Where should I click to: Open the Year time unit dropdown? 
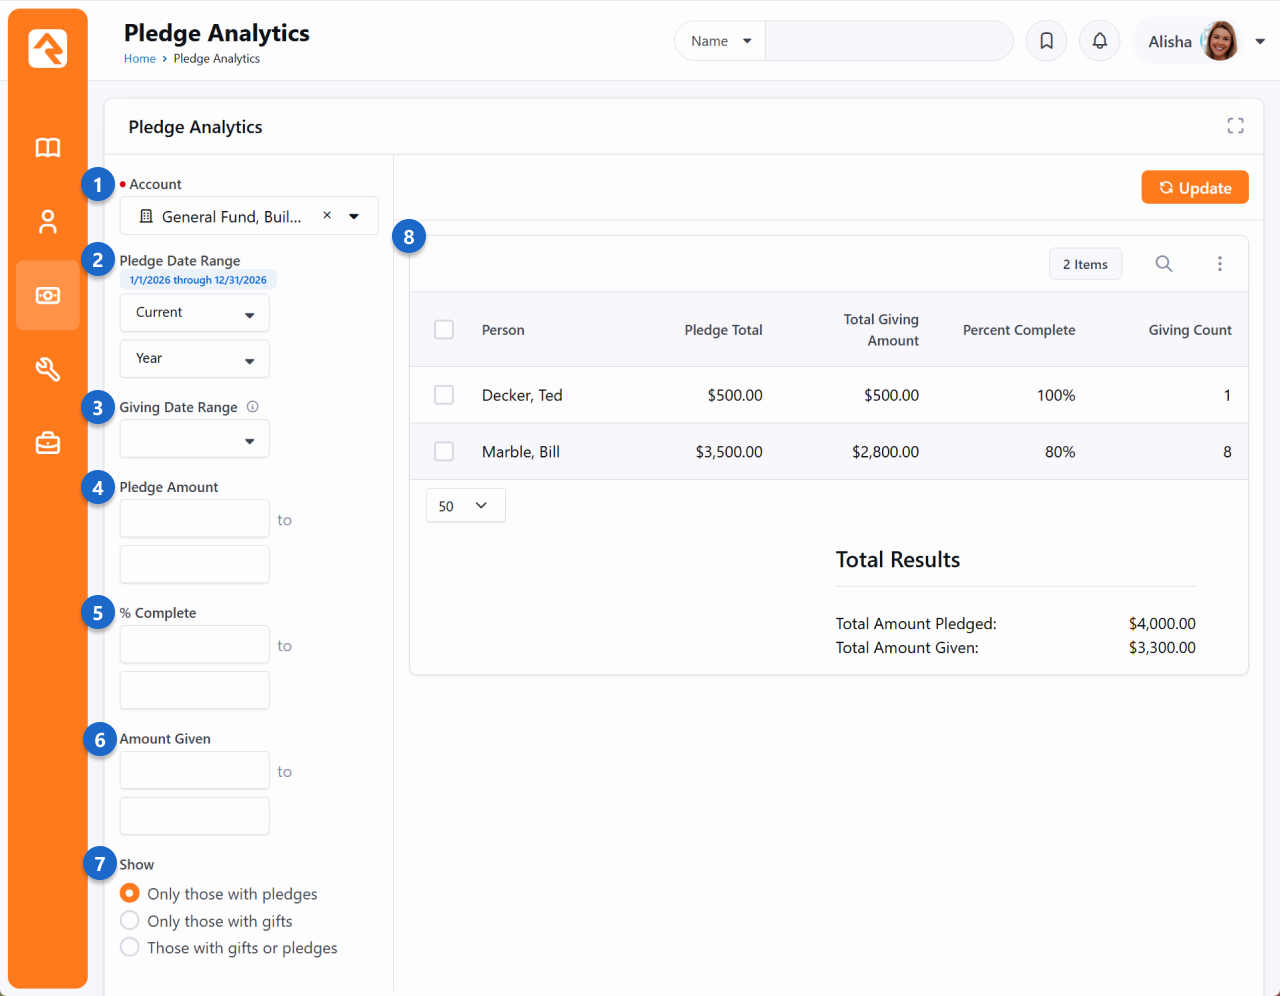[194, 359]
